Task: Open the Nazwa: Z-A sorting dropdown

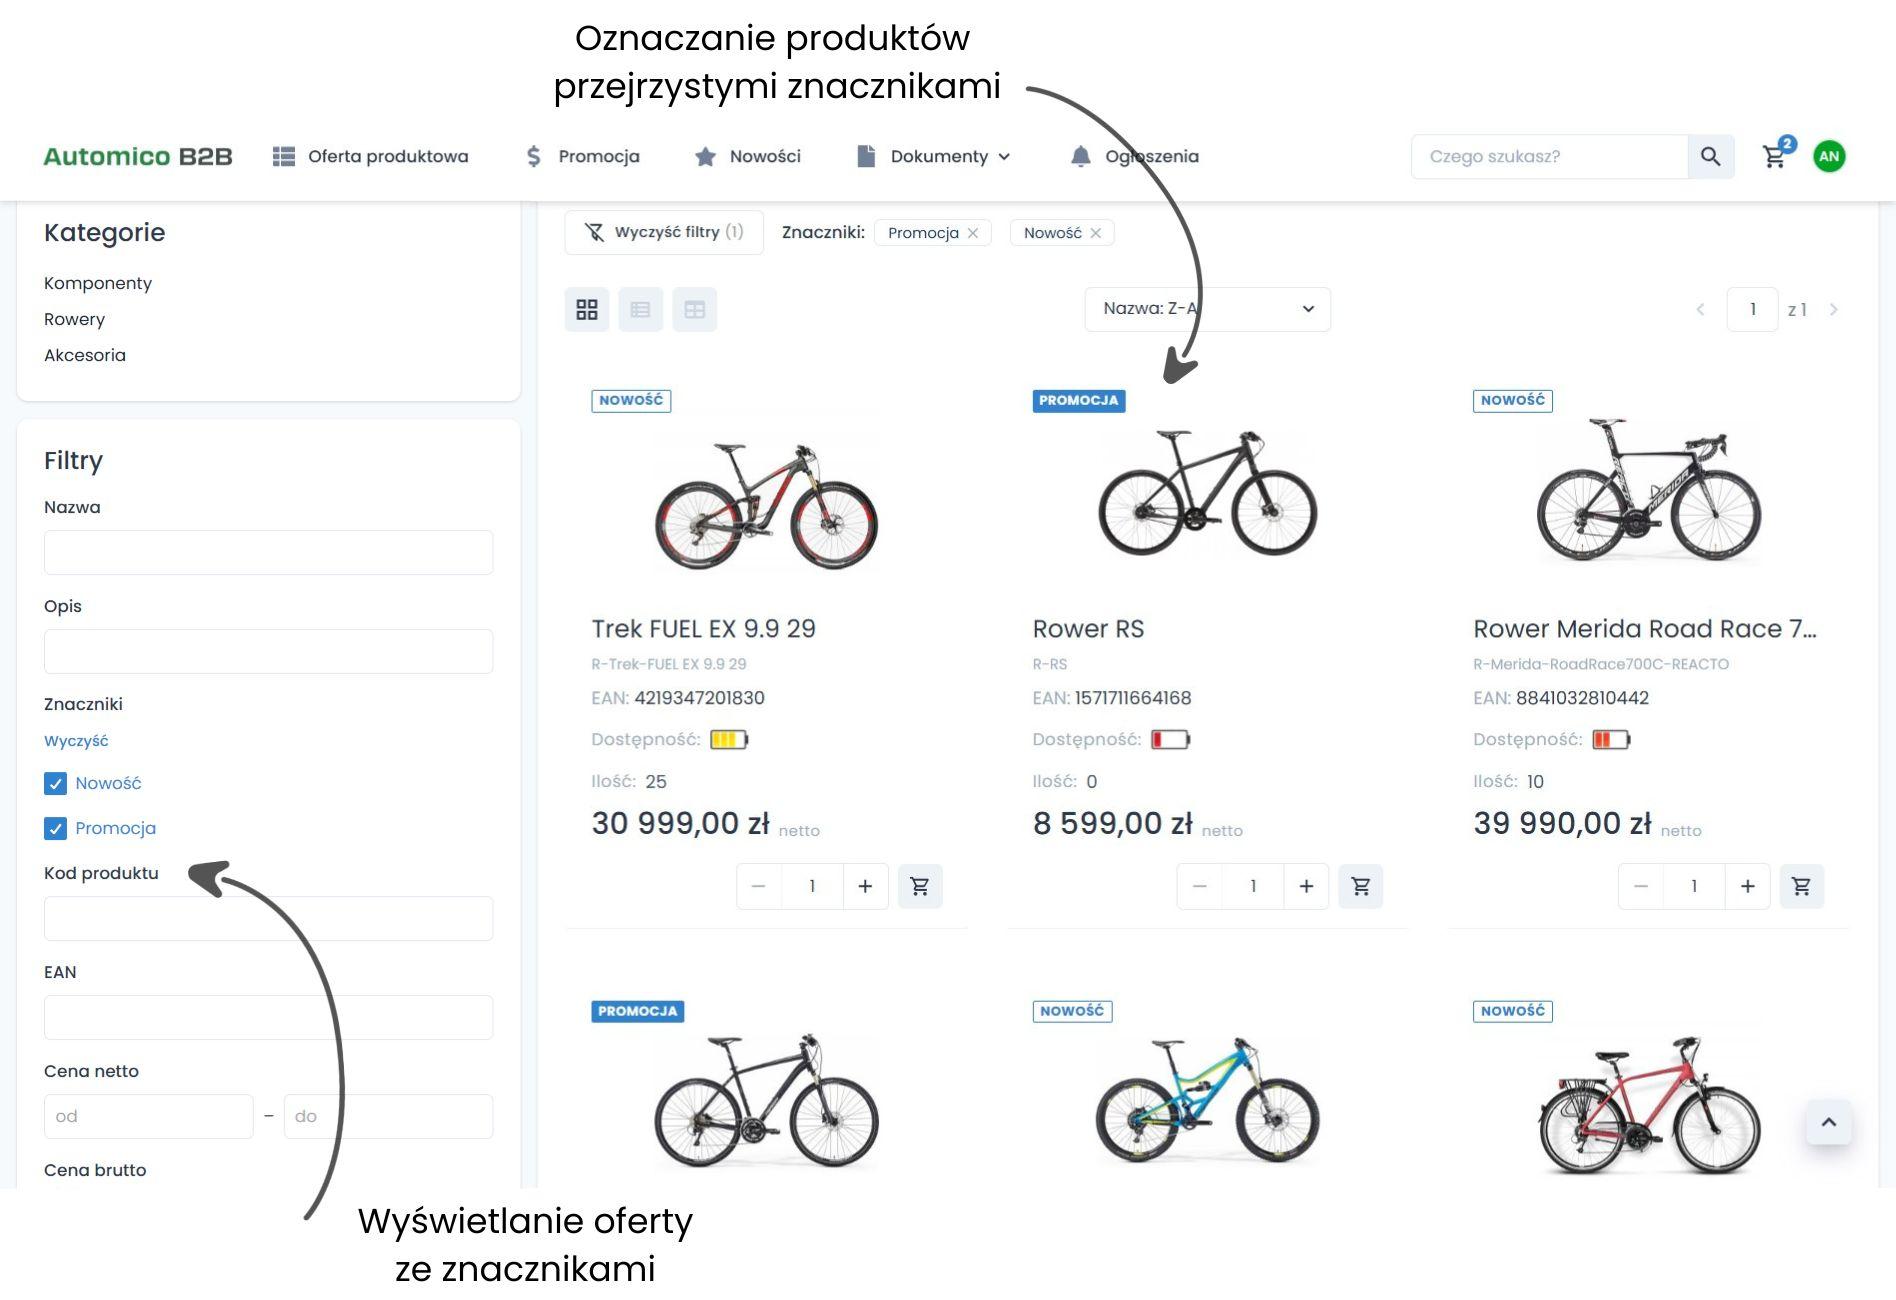Action: [x=1207, y=309]
